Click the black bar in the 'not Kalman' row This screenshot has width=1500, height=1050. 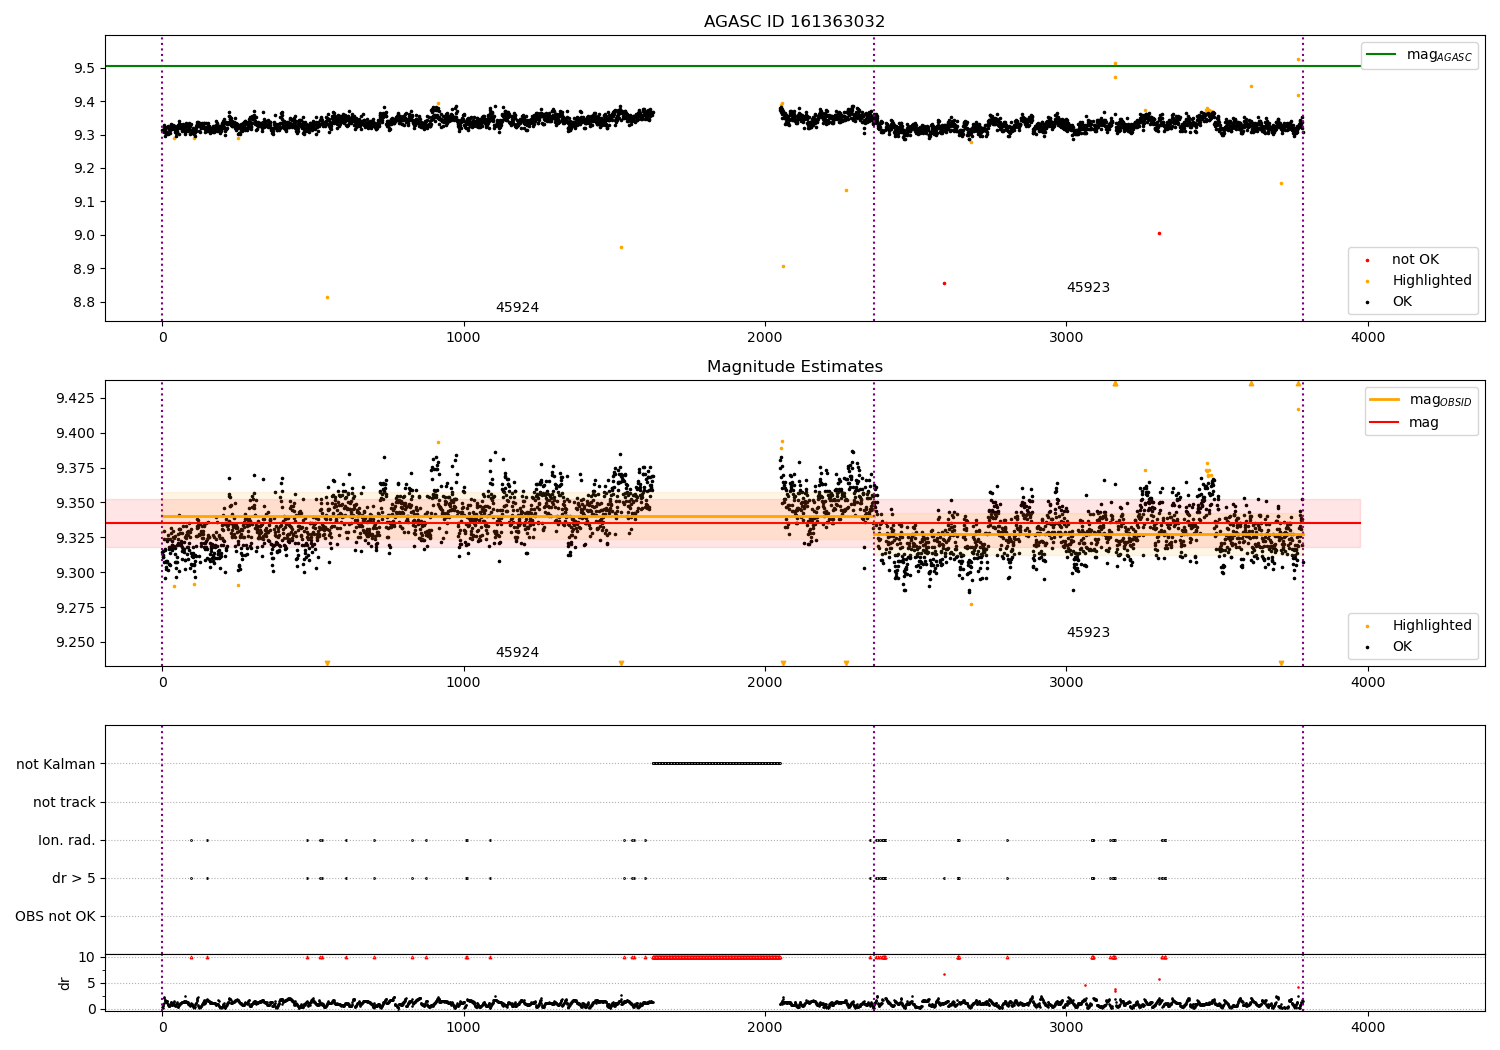pyautogui.click(x=716, y=763)
